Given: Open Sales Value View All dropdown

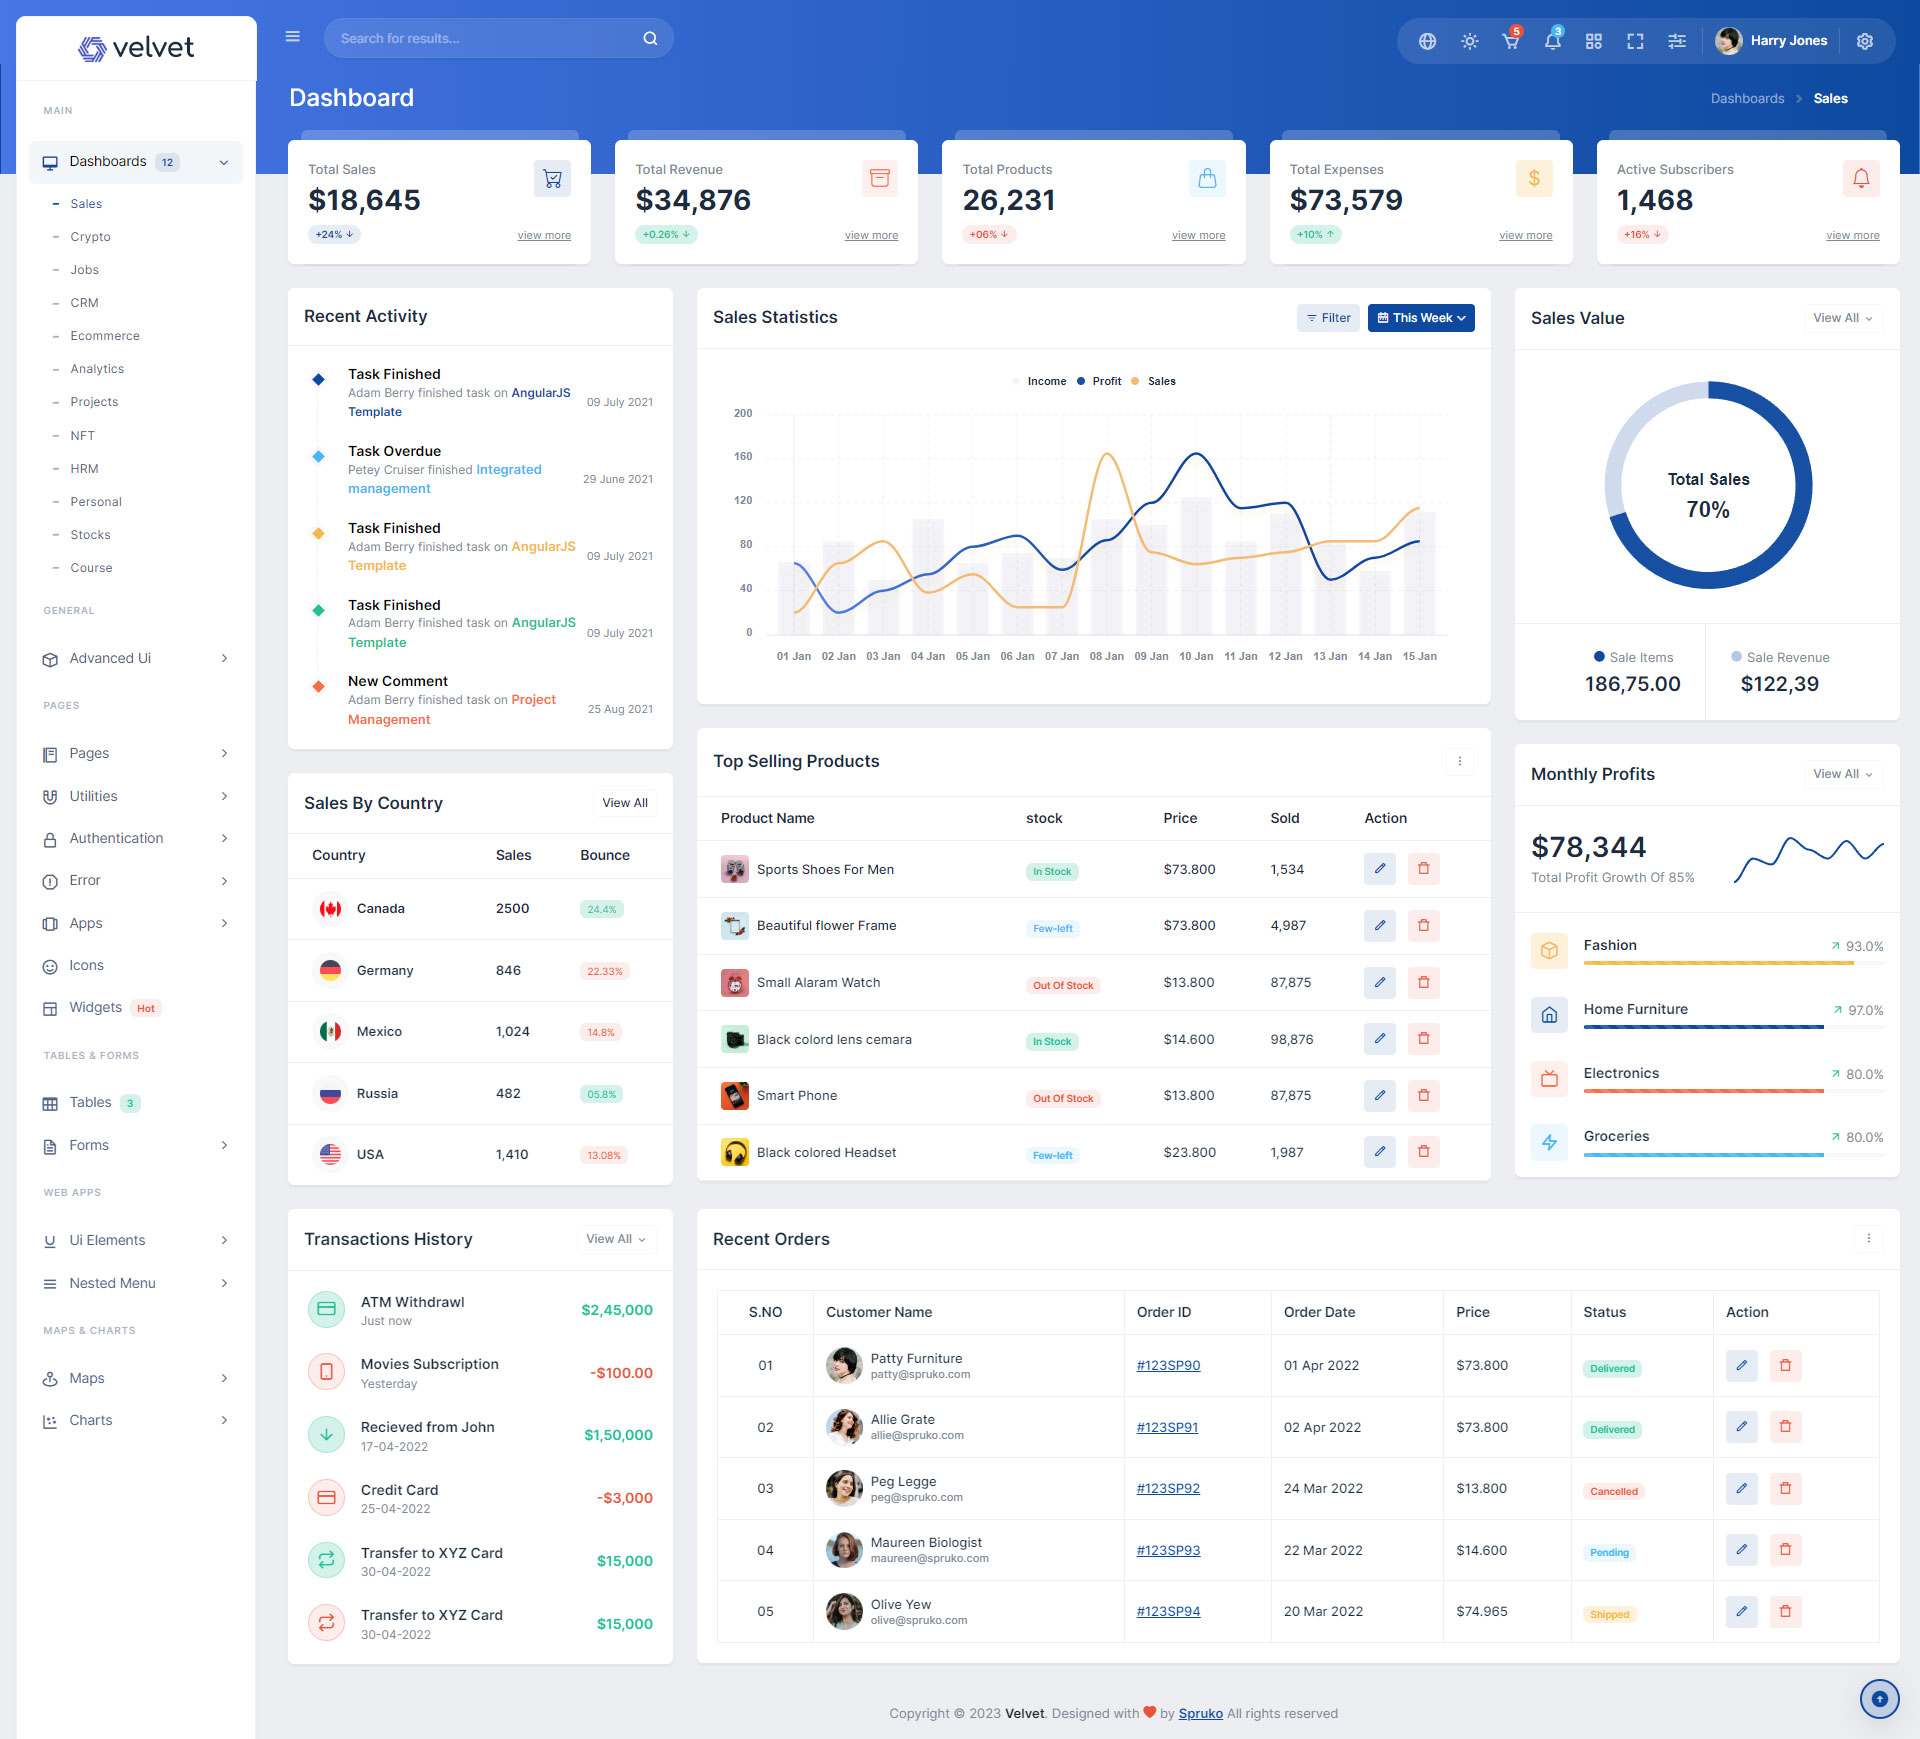Looking at the screenshot, I should pyautogui.click(x=1842, y=318).
